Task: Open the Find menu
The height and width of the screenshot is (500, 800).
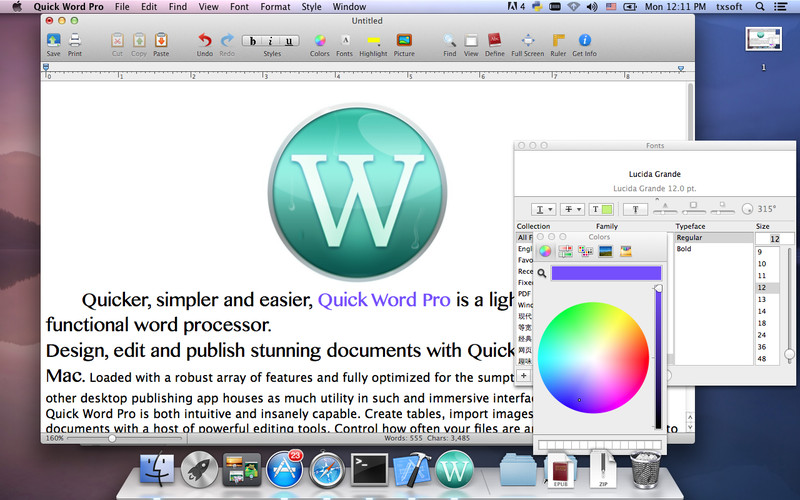Action: (178, 7)
